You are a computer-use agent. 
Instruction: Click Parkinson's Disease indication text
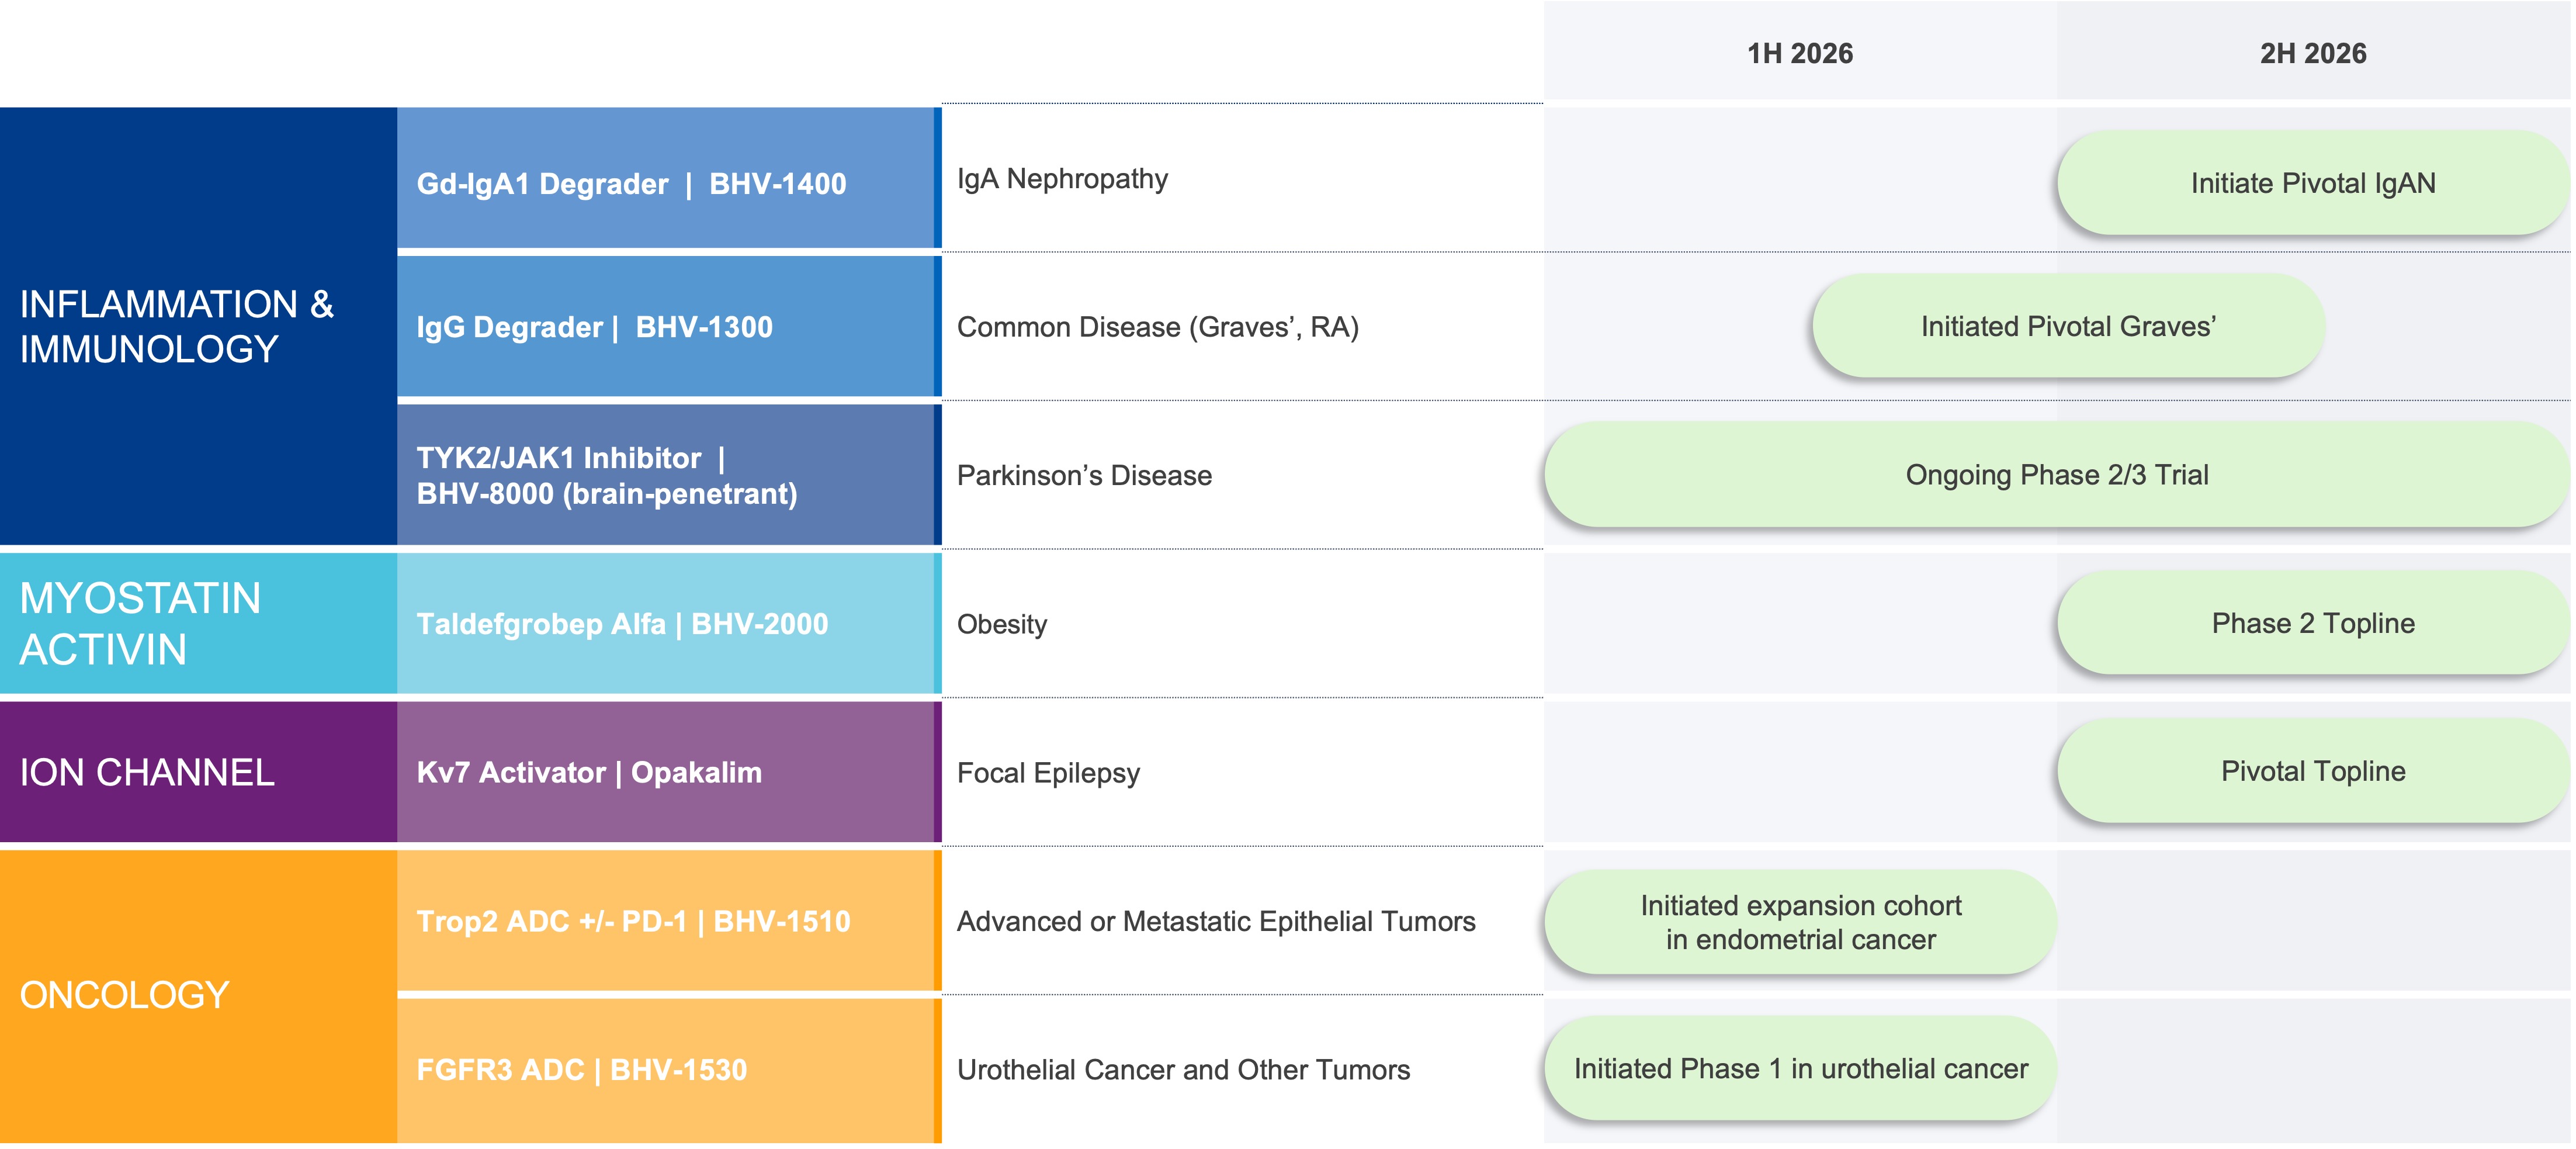pyautogui.click(x=1084, y=475)
